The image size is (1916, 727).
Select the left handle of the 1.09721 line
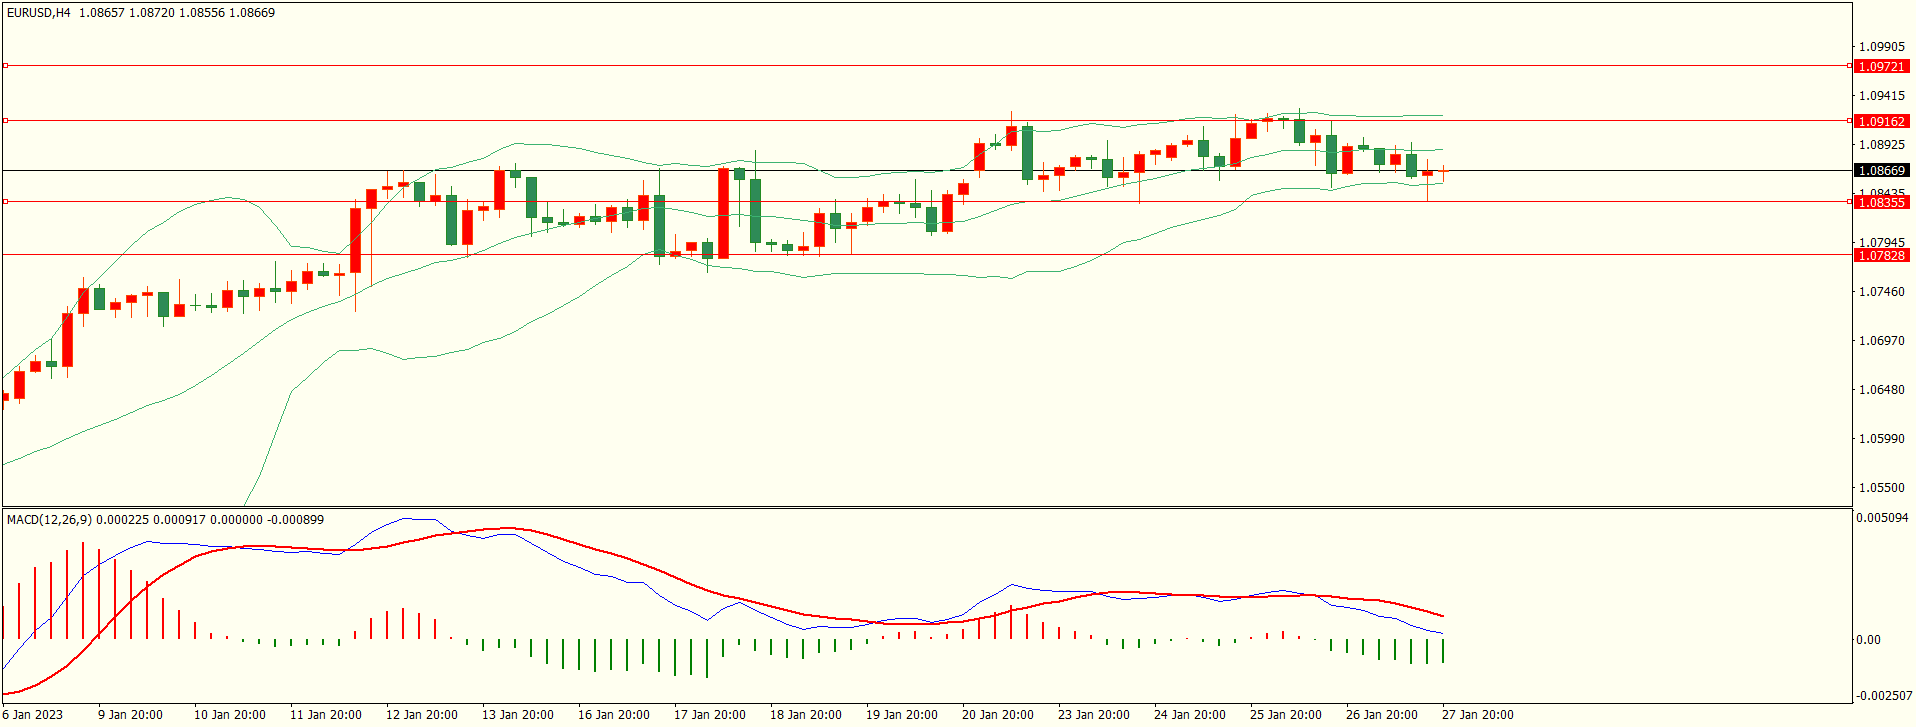(5, 66)
